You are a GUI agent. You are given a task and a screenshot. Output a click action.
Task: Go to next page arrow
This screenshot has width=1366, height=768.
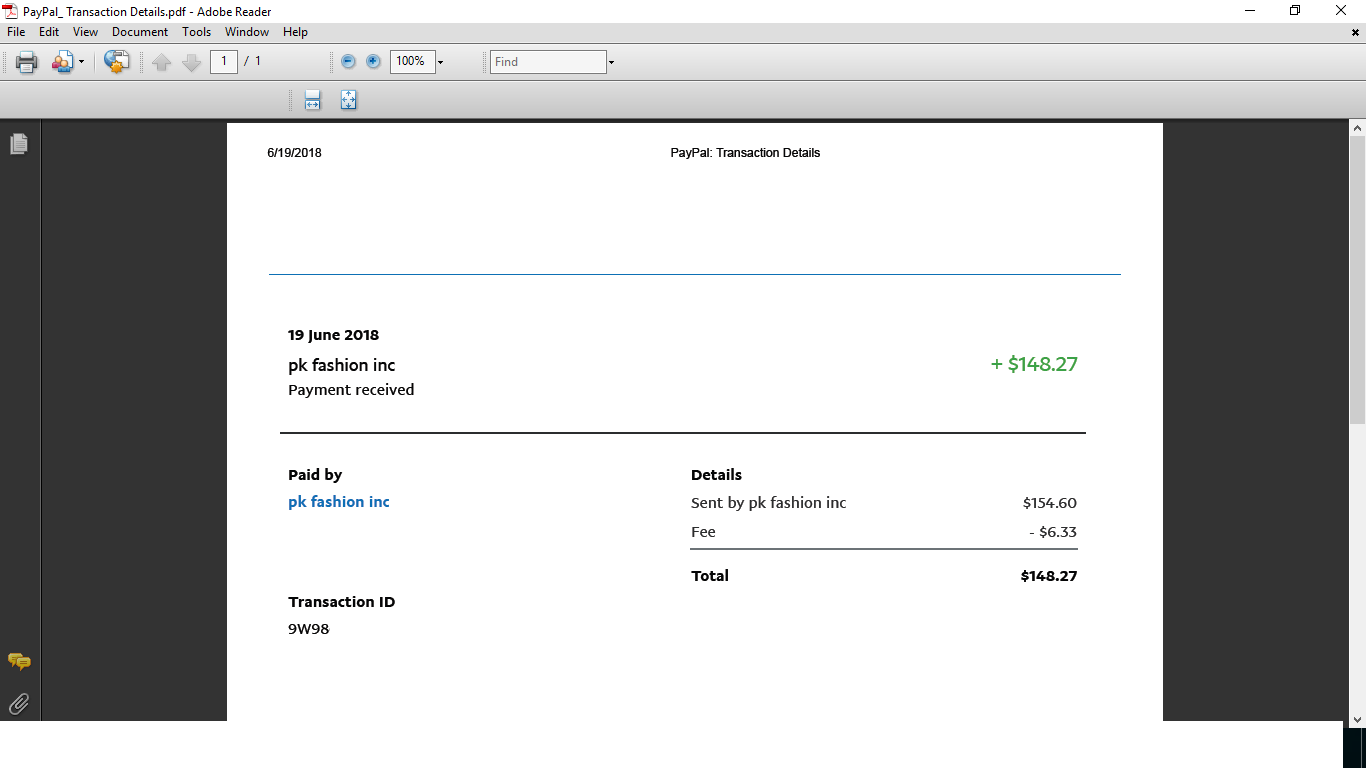coord(192,62)
